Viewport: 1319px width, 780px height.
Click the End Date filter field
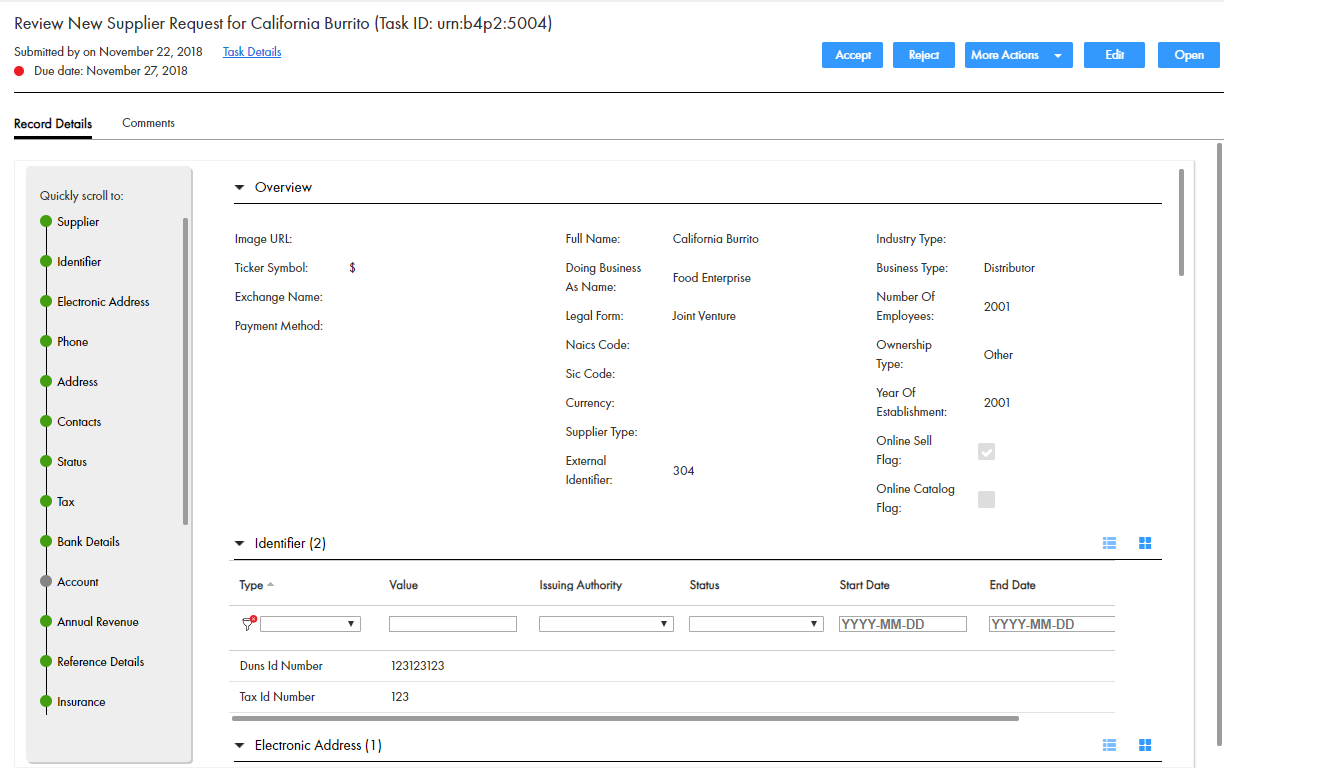pos(1052,624)
